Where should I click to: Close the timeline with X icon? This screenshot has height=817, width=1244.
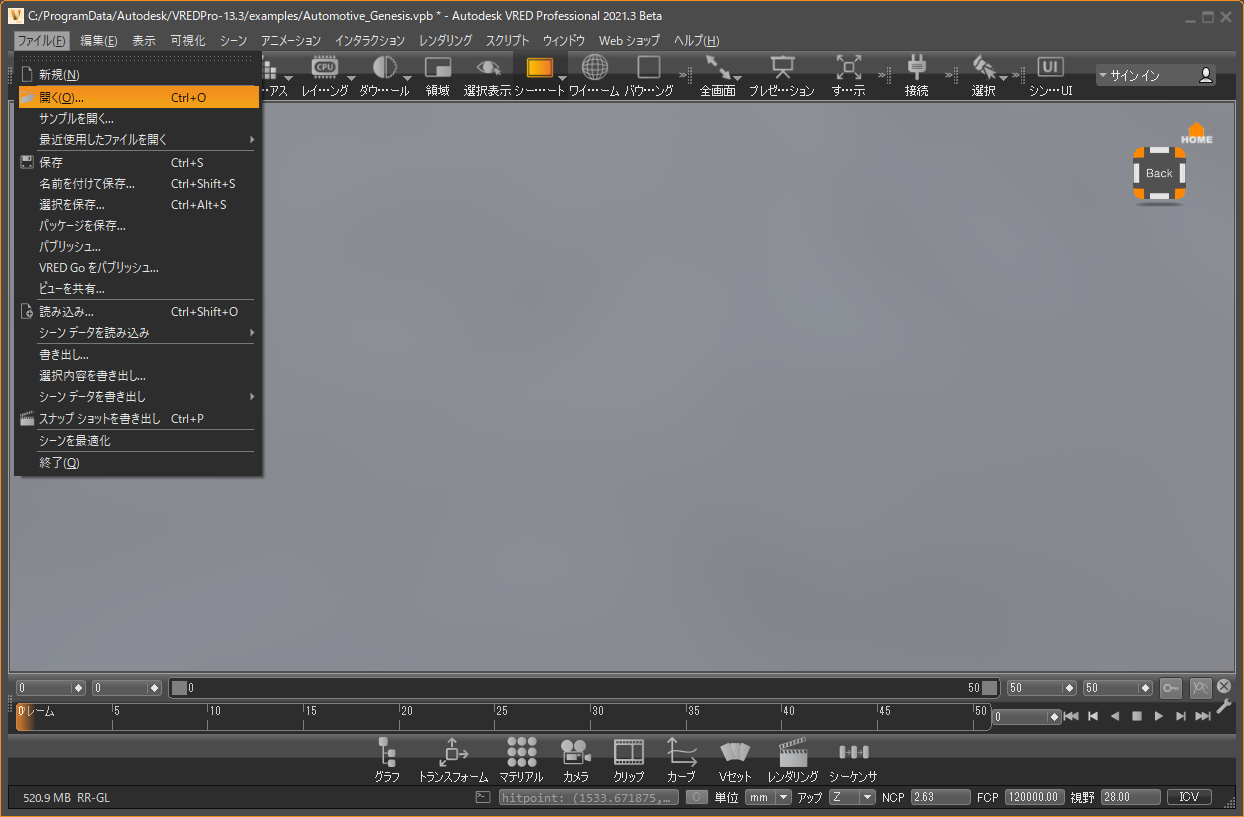(x=1224, y=686)
